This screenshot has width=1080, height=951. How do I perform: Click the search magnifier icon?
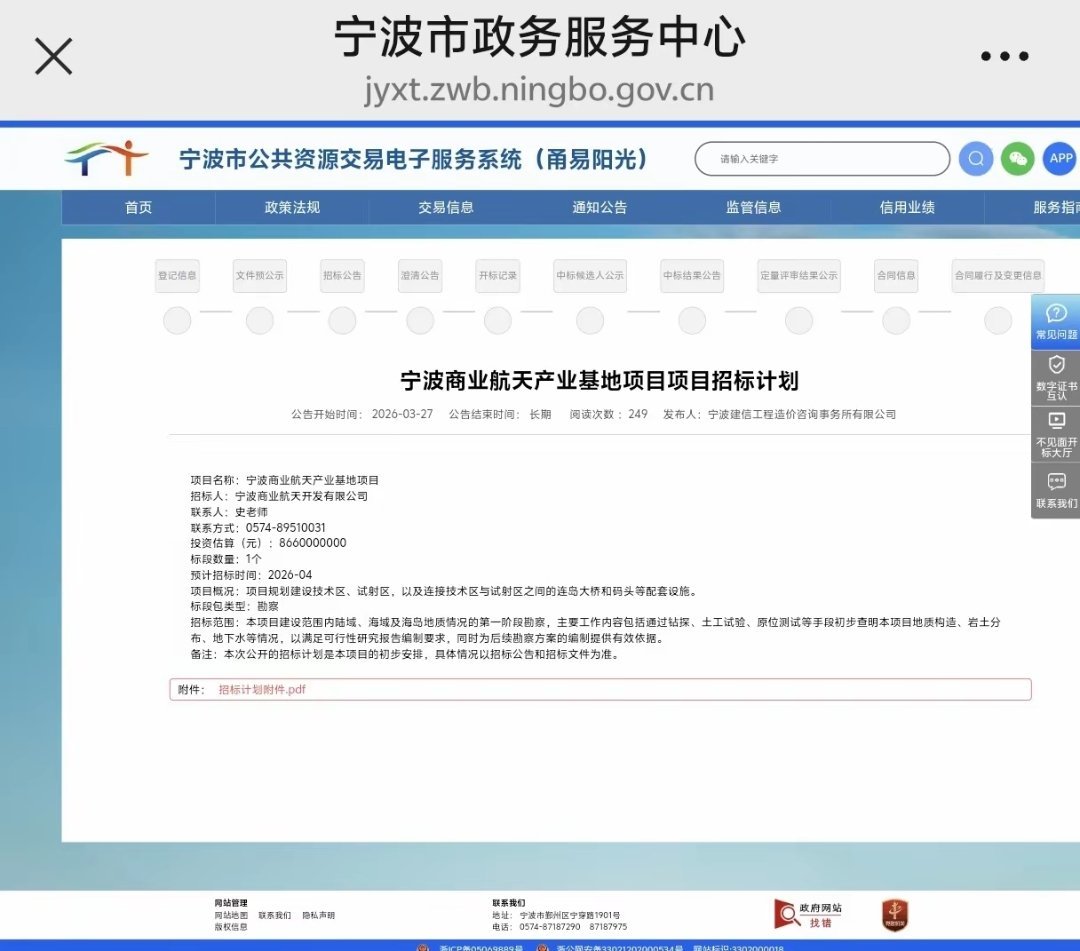[x=975, y=158]
